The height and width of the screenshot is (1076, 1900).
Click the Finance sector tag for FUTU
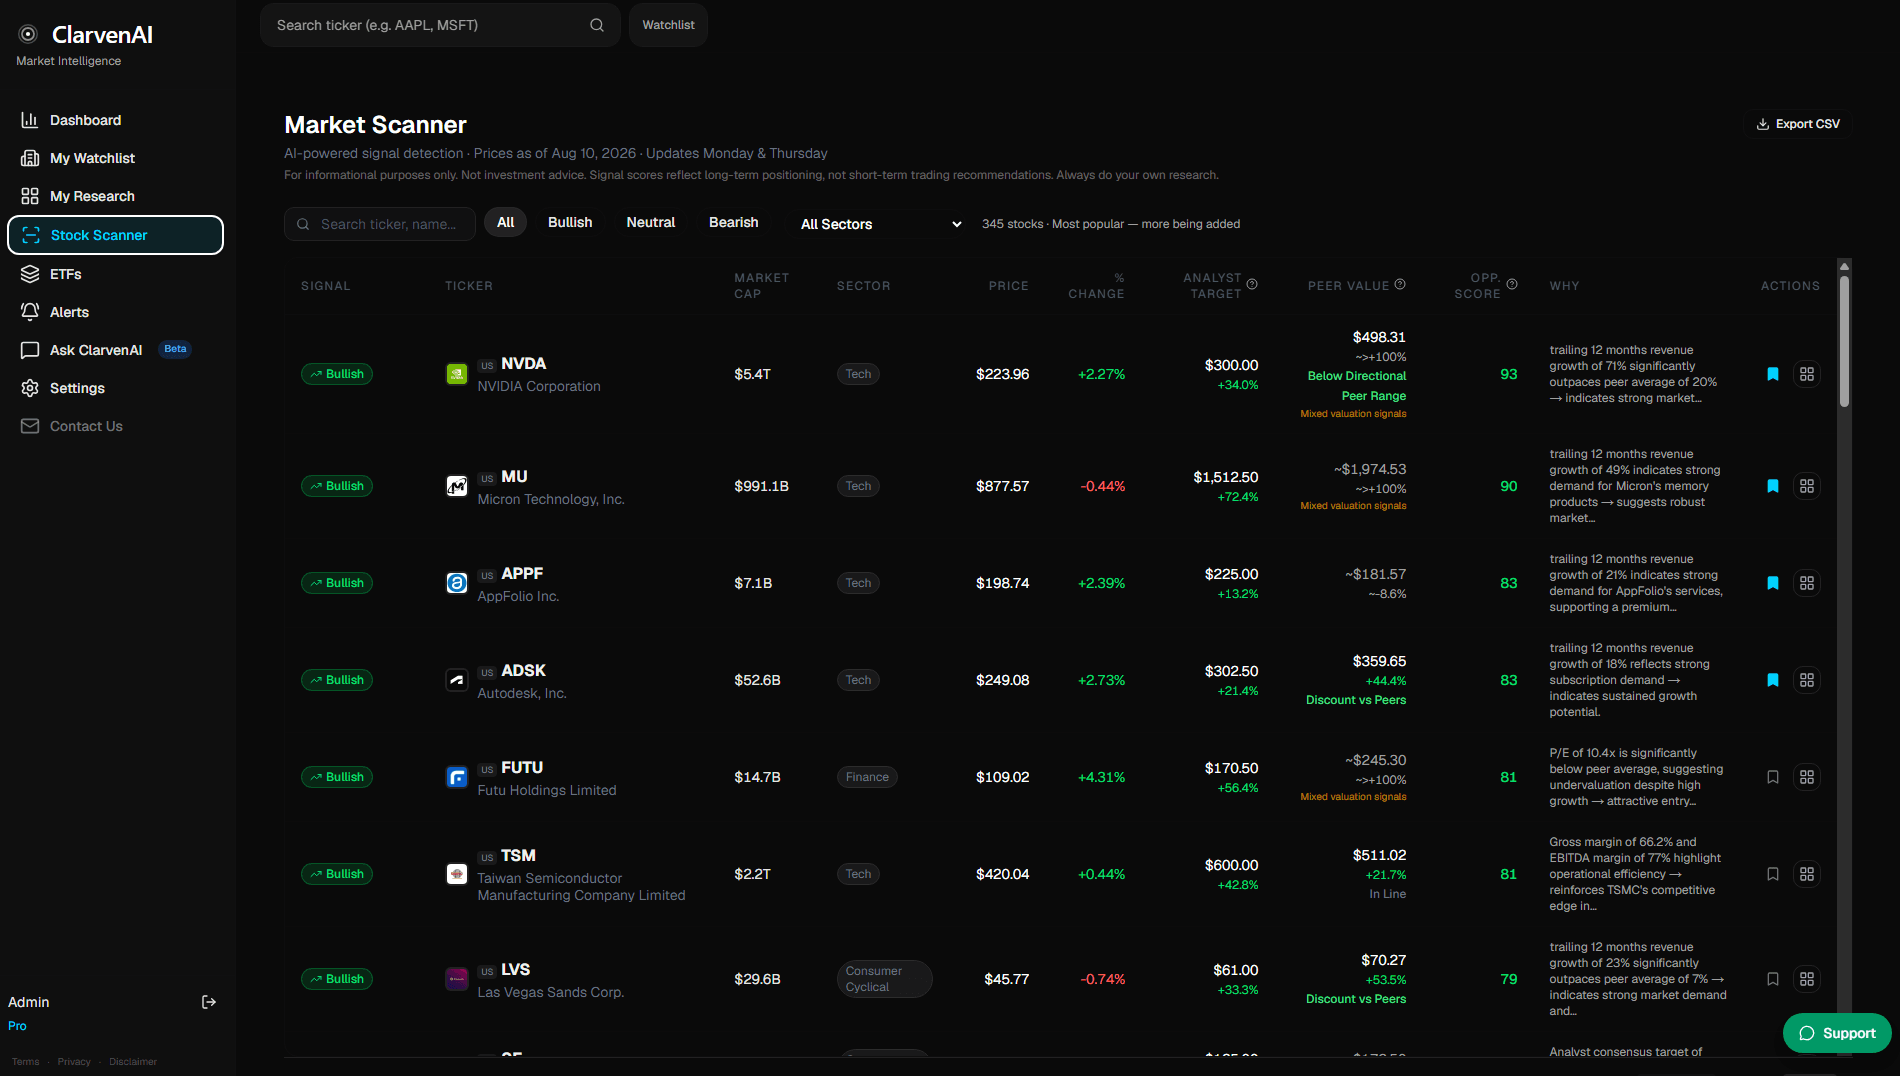pyautogui.click(x=867, y=777)
